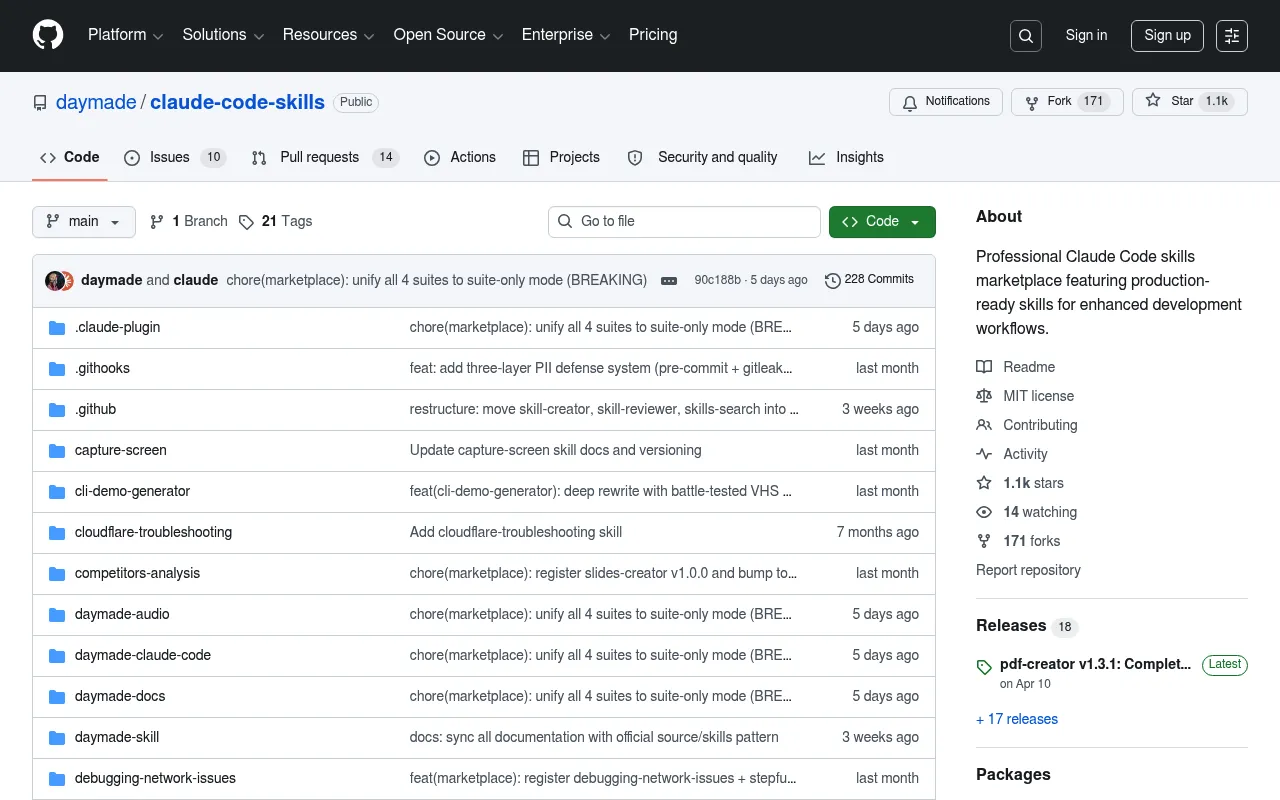Screen dimensions: 1280x800
Task: Focus the Go to file search field
Action: (684, 222)
